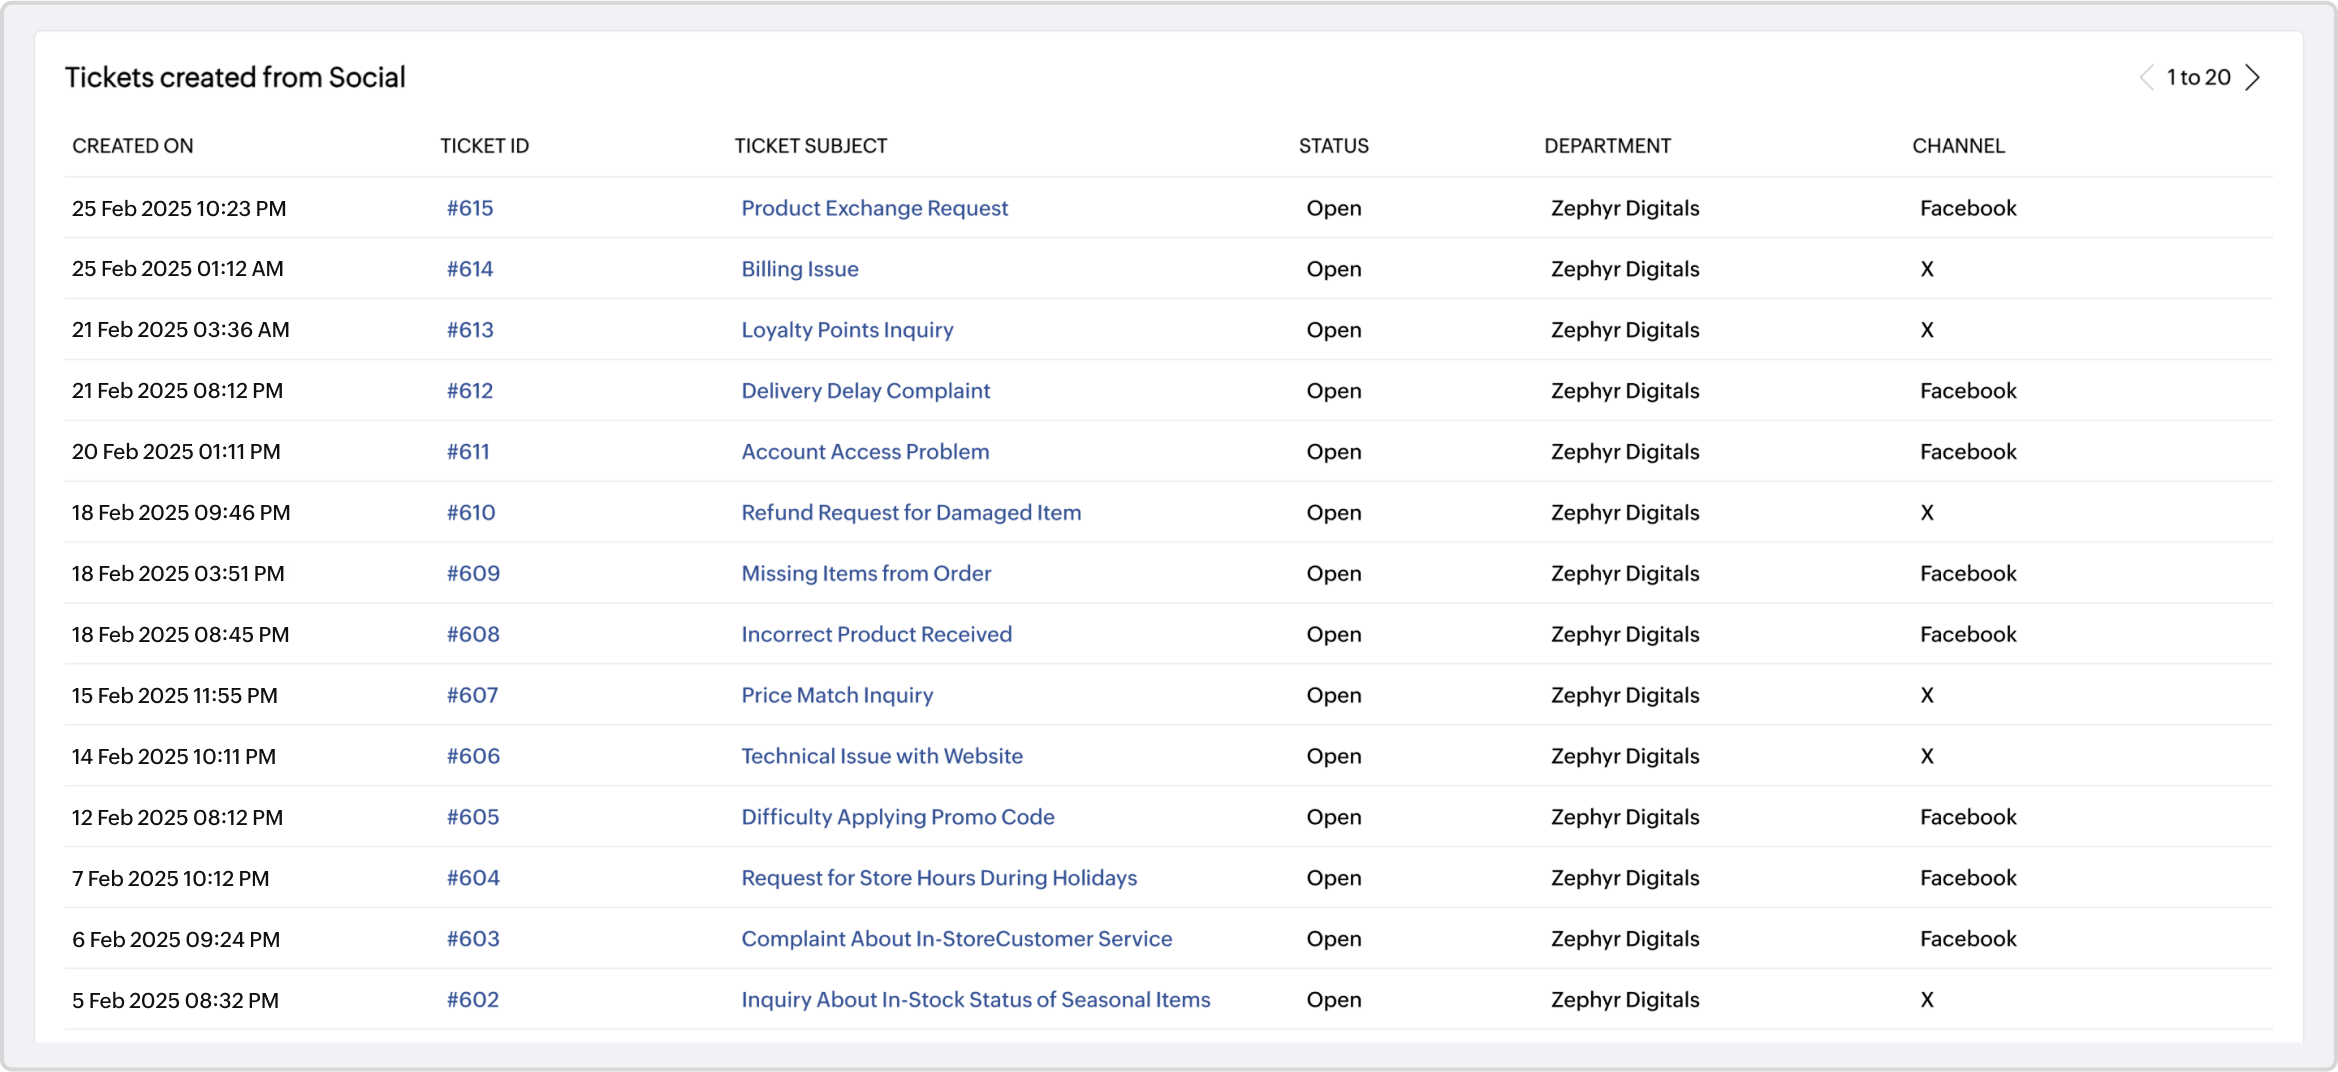This screenshot has height=1072, width=2338.
Task: Click ticket ID #613
Action: [x=469, y=330]
